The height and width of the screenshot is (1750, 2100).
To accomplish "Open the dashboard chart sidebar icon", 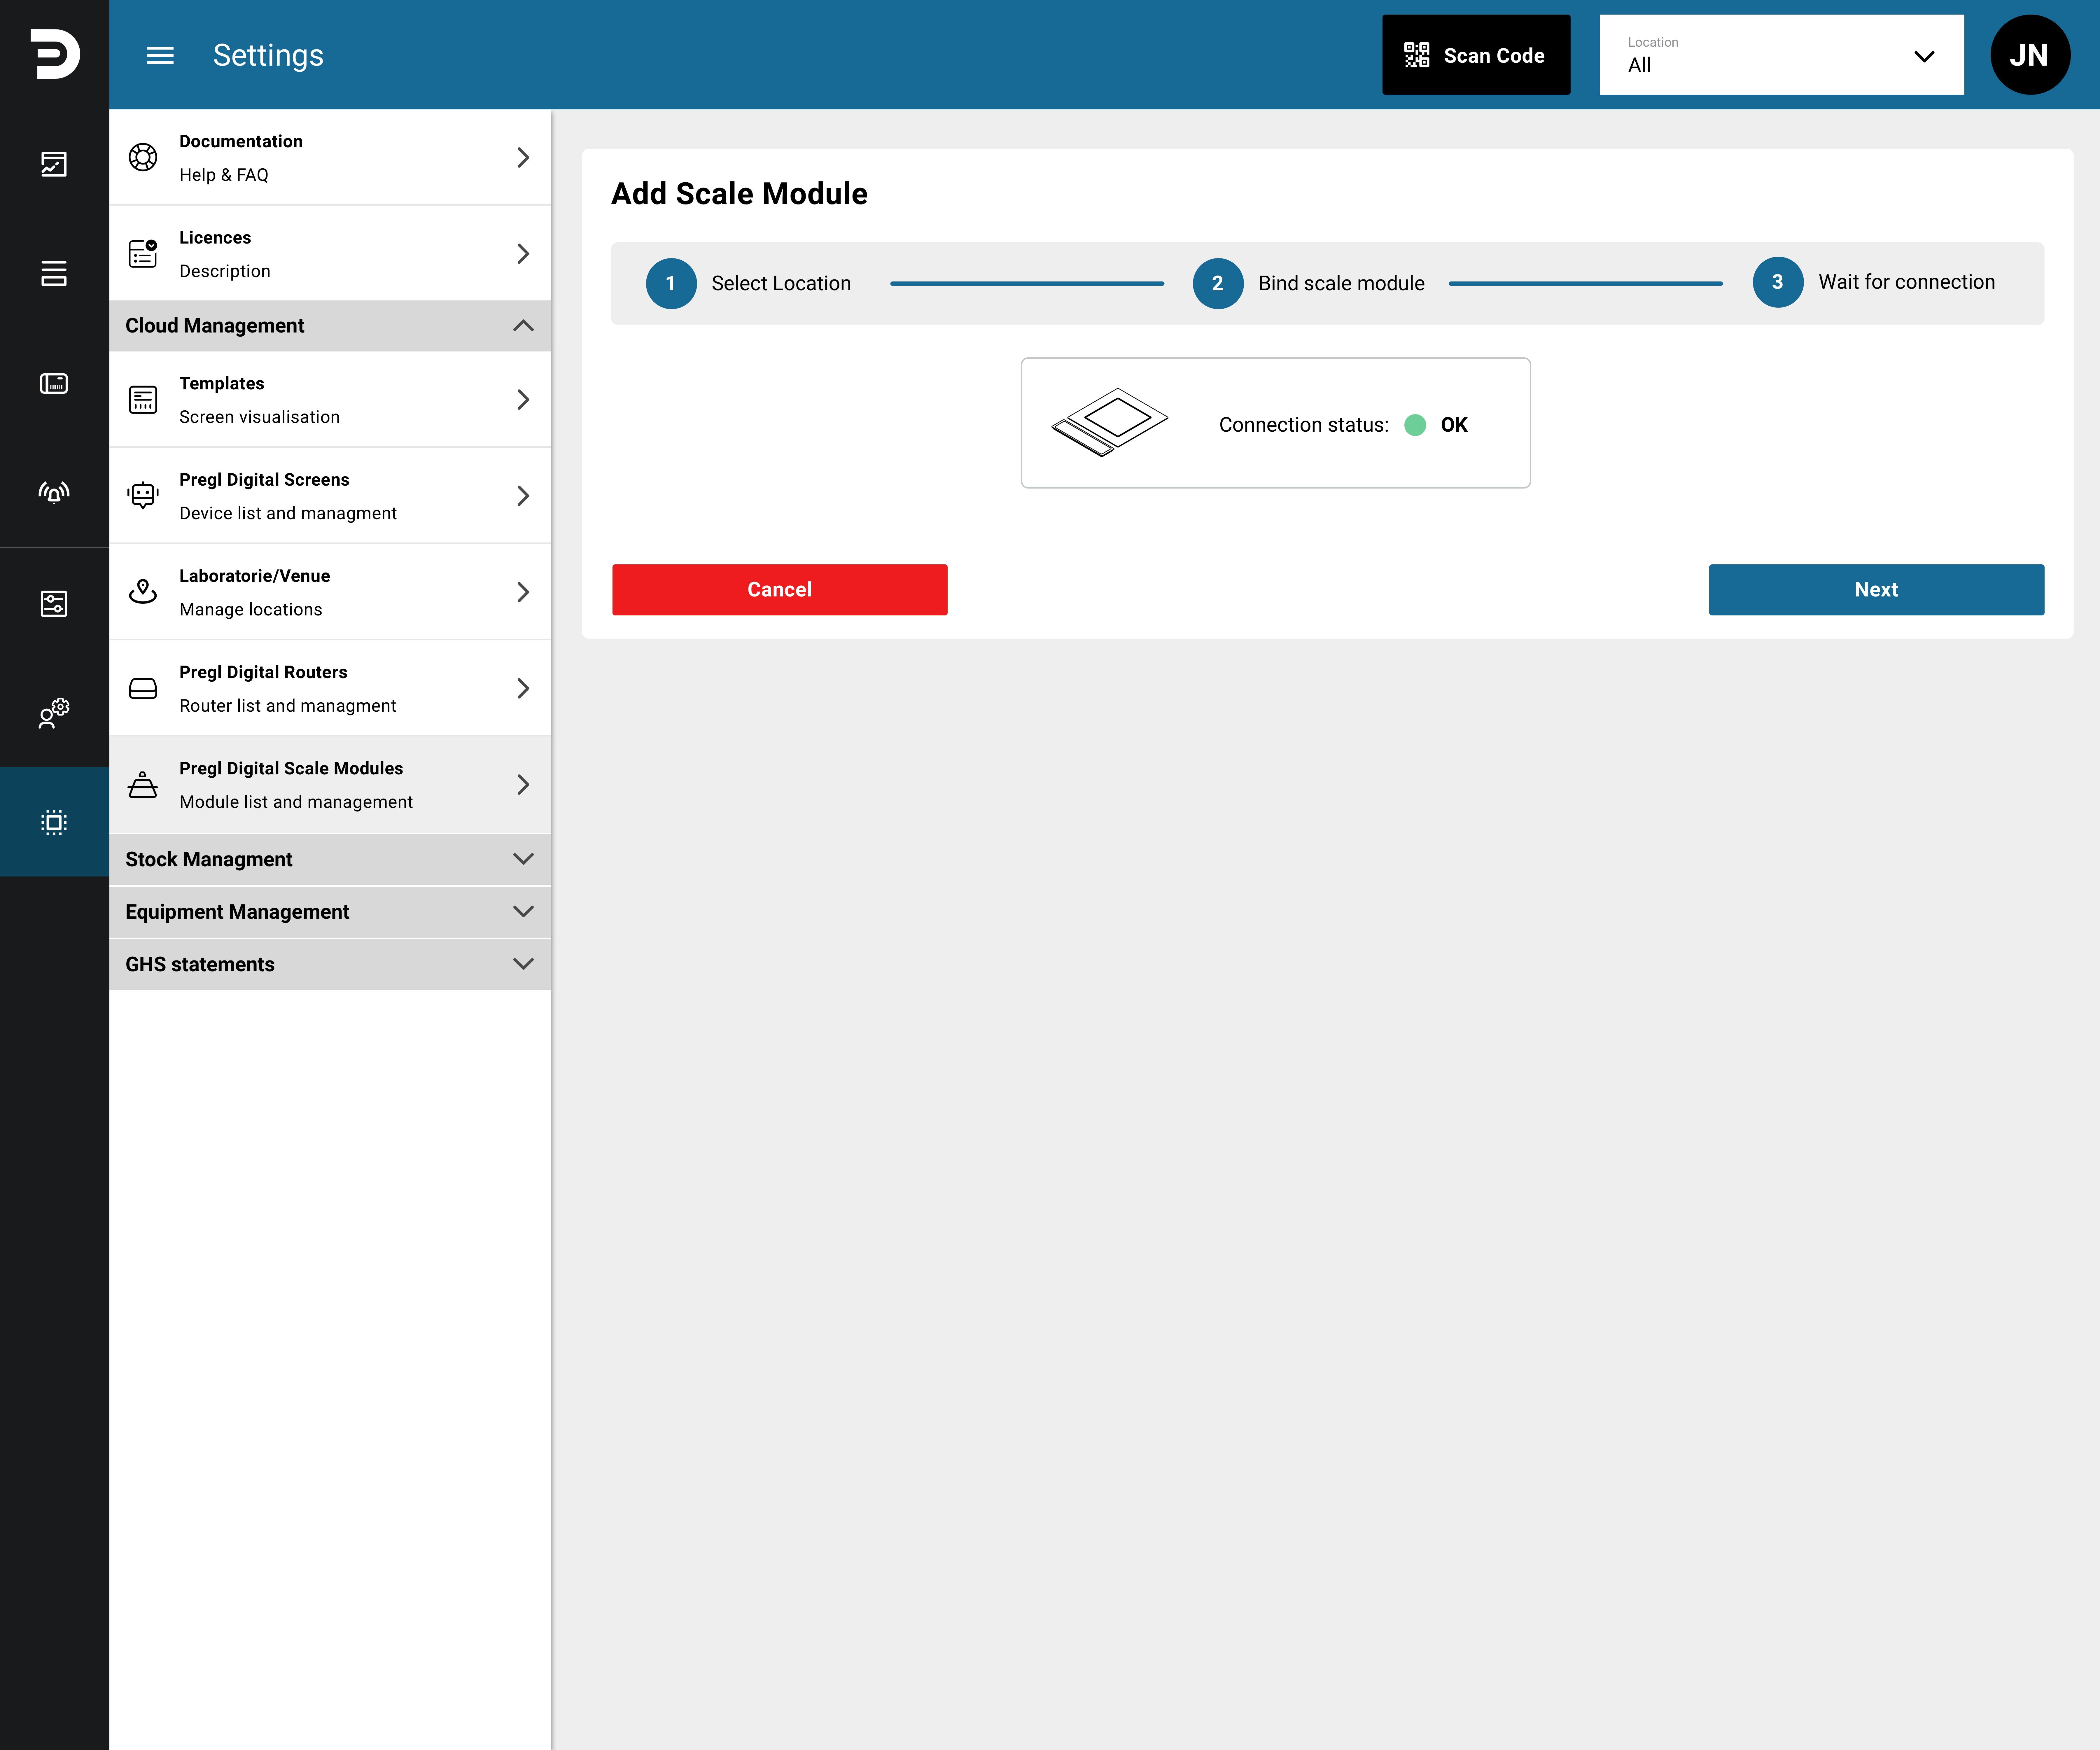I will click(x=54, y=164).
